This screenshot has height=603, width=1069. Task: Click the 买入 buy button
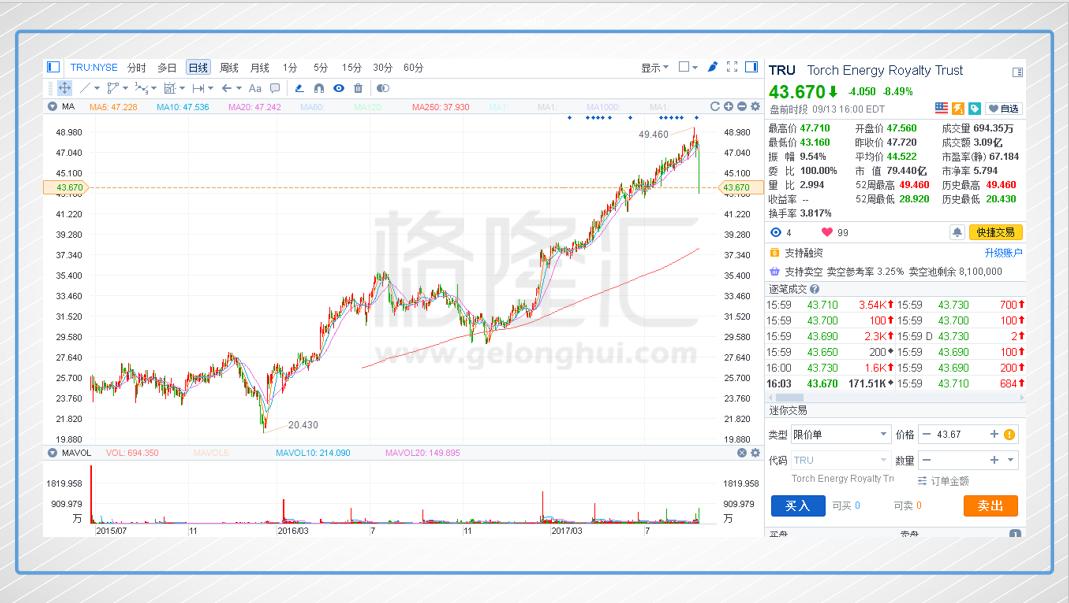tap(798, 505)
